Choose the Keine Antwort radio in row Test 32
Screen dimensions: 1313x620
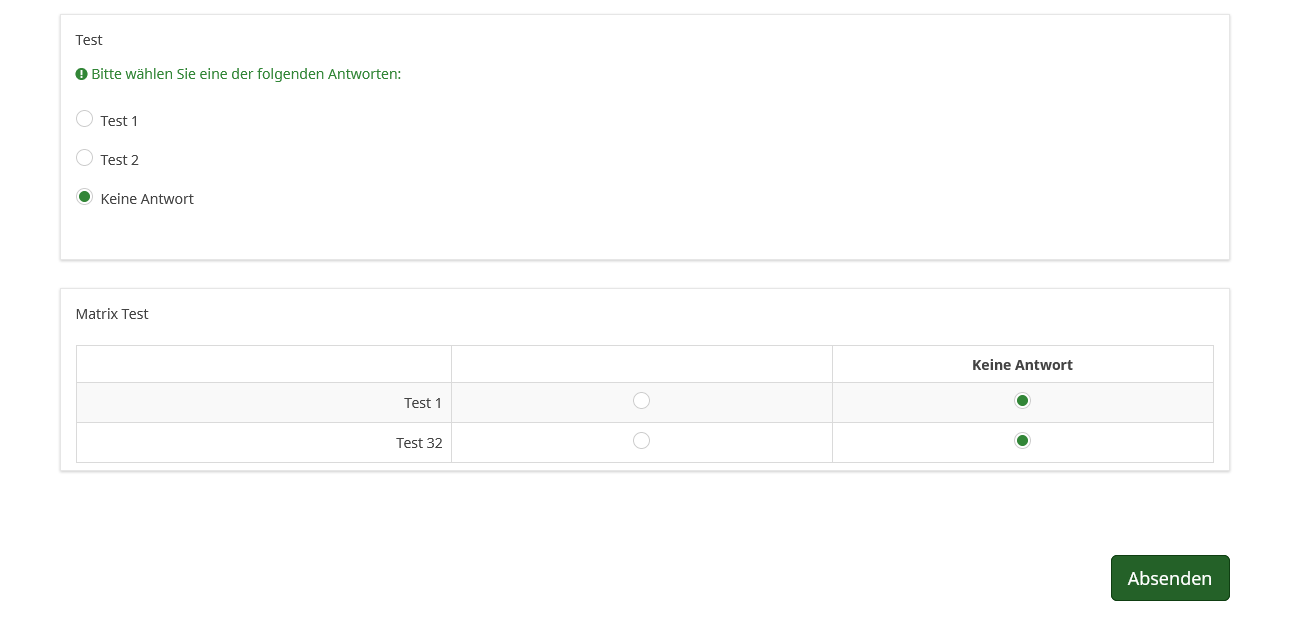click(x=1022, y=441)
